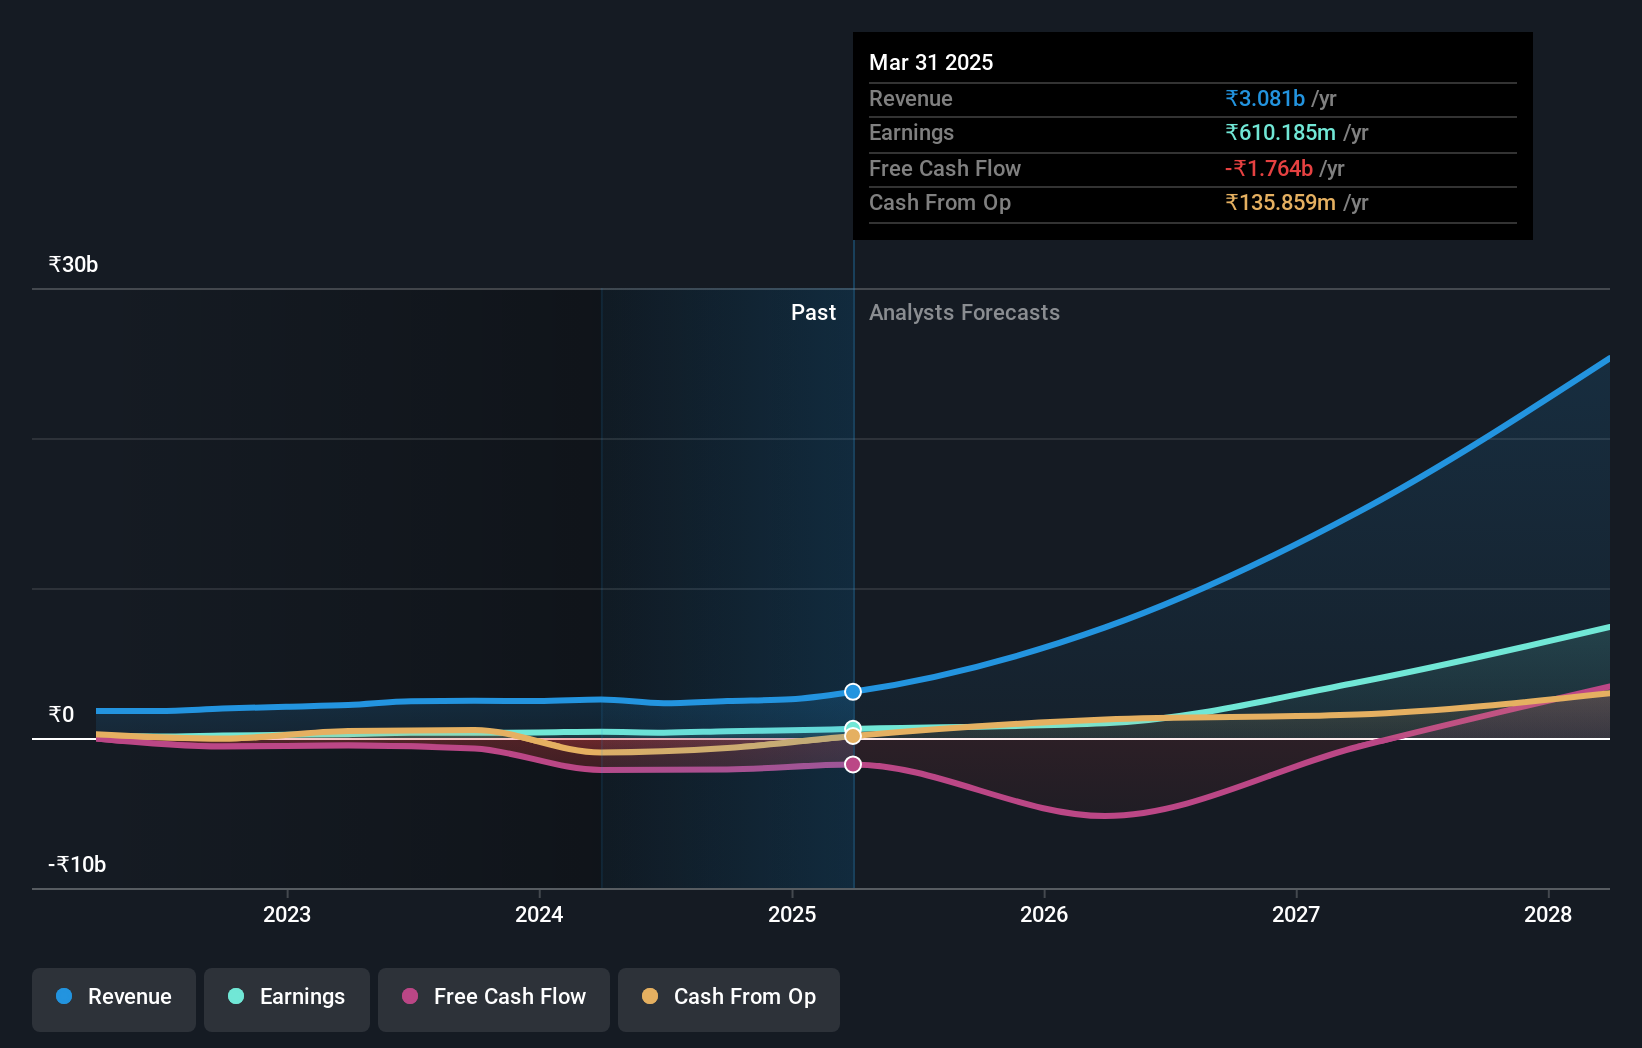Click the Earnings row label in tooltip
The height and width of the screenshot is (1048, 1642).
[911, 133]
